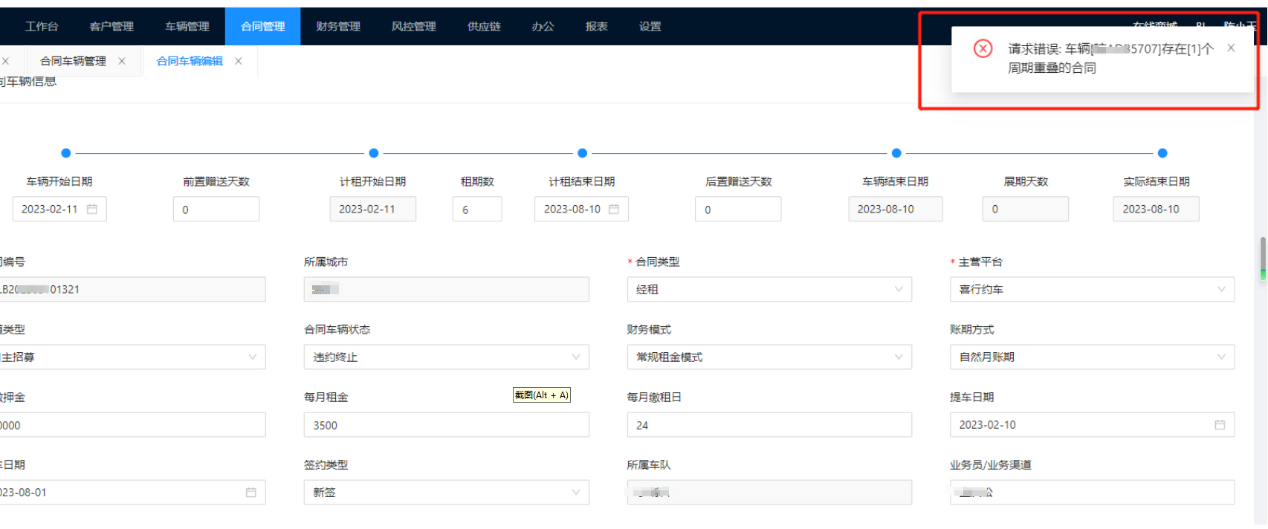Viewport: 1268px width, 529px height.
Task: Click the 所属车队 field
Action: pos(769,493)
